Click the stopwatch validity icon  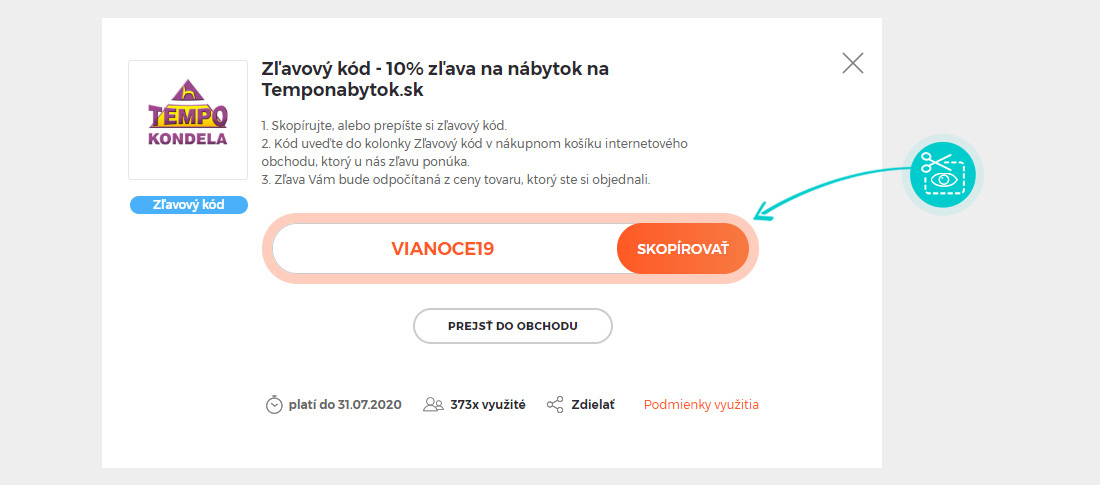(x=274, y=405)
